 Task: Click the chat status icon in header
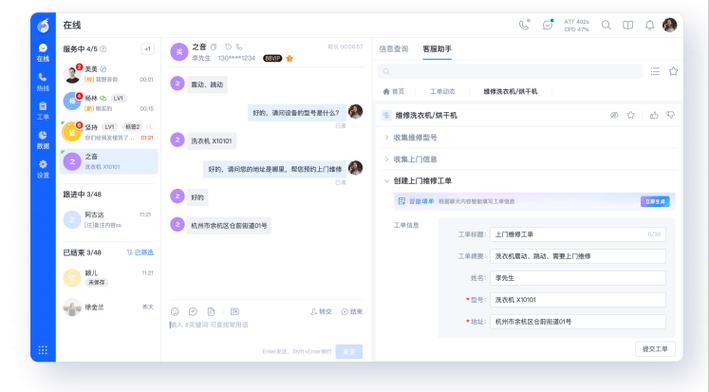pyautogui.click(x=548, y=25)
